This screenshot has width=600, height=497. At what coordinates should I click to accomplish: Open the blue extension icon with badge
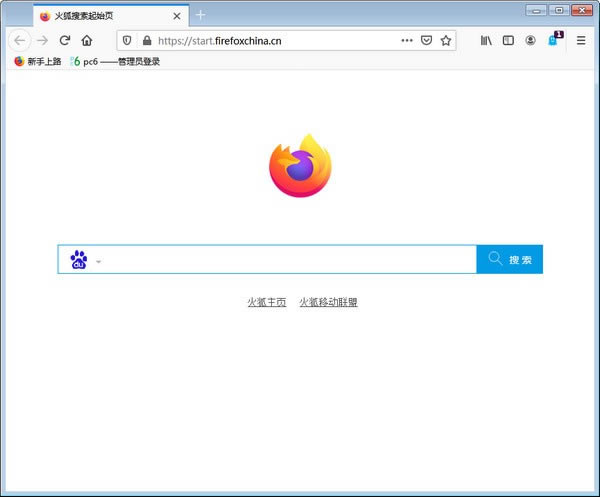tap(554, 39)
